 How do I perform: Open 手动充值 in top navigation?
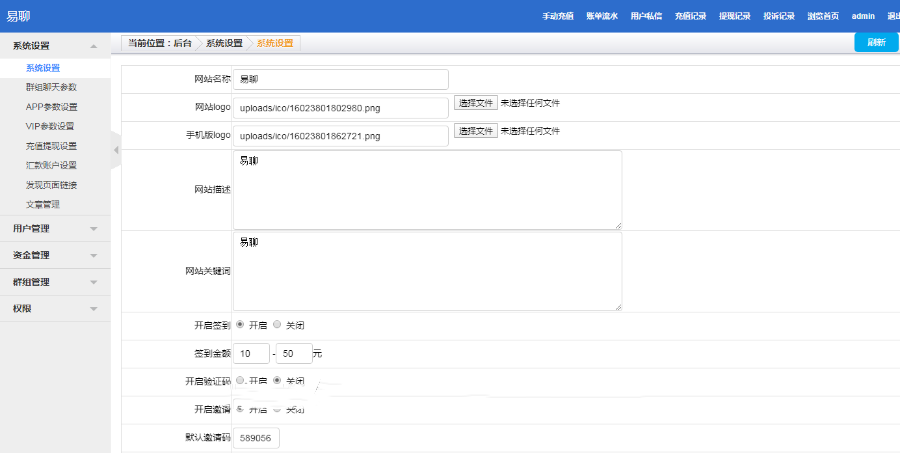pos(558,16)
